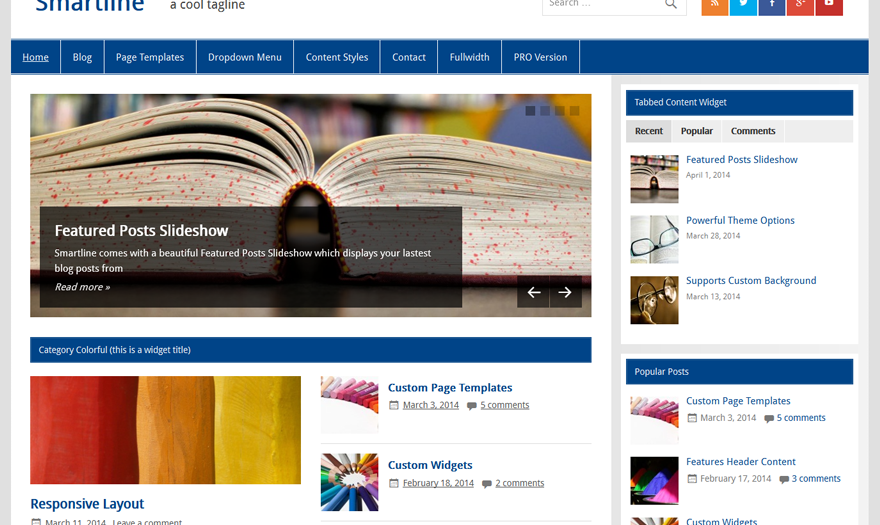Open the PRO Version menu item
Screen dimensions: 880x525
(540, 57)
